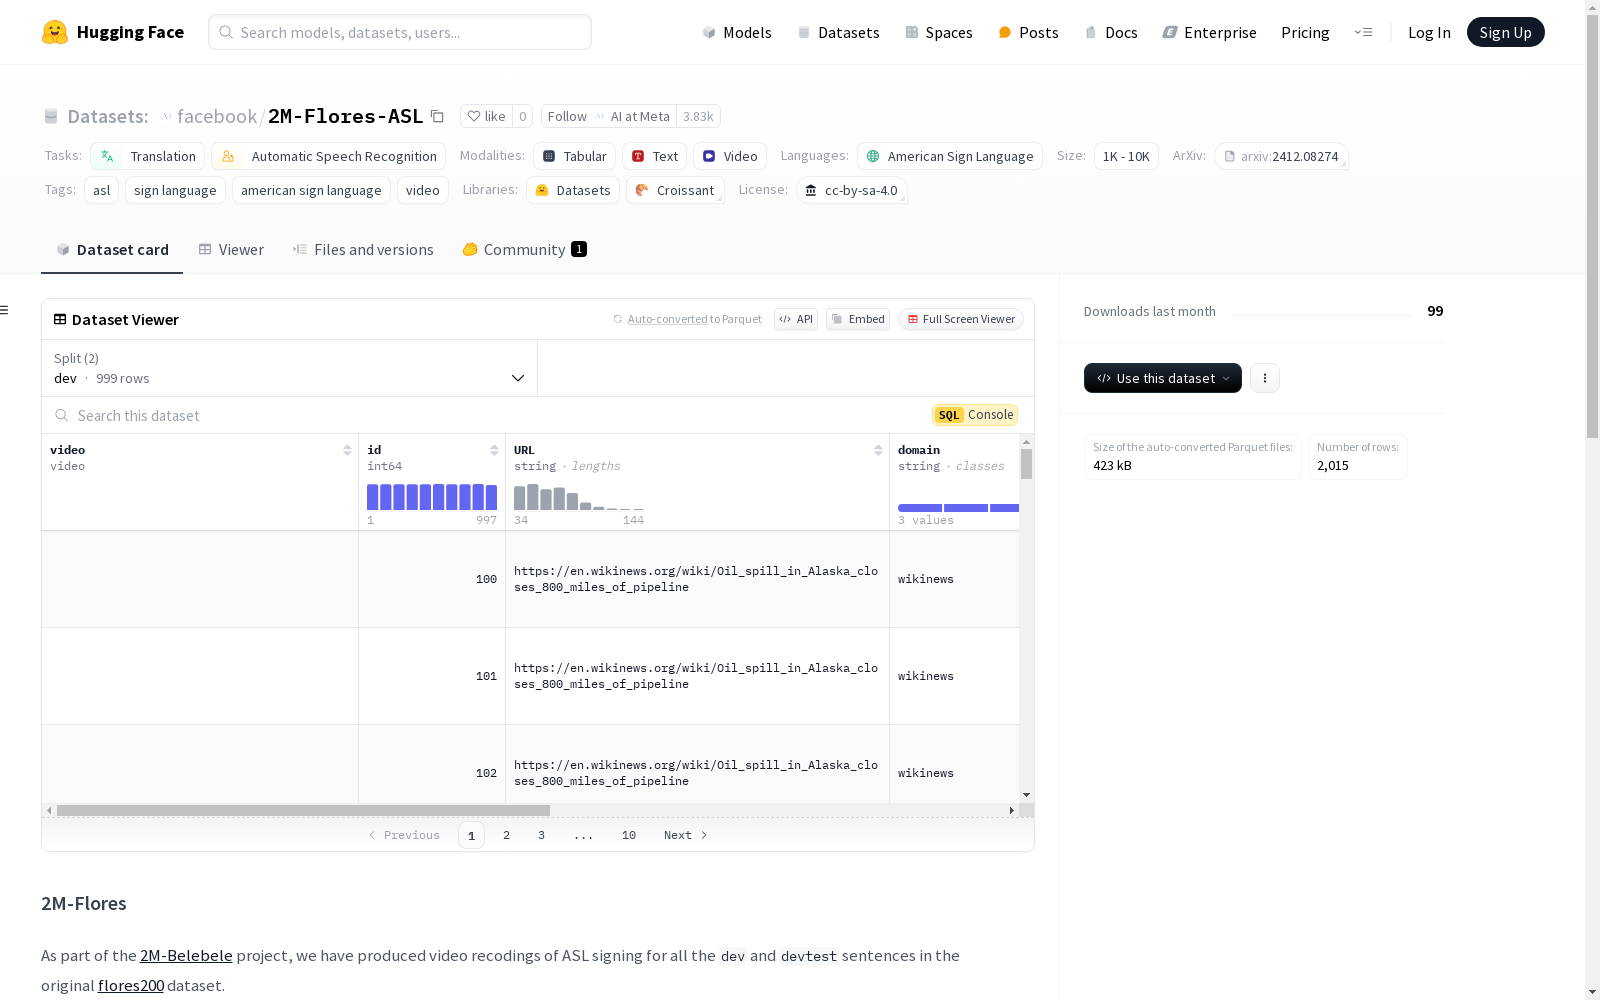Sort the URL column

[878, 450]
